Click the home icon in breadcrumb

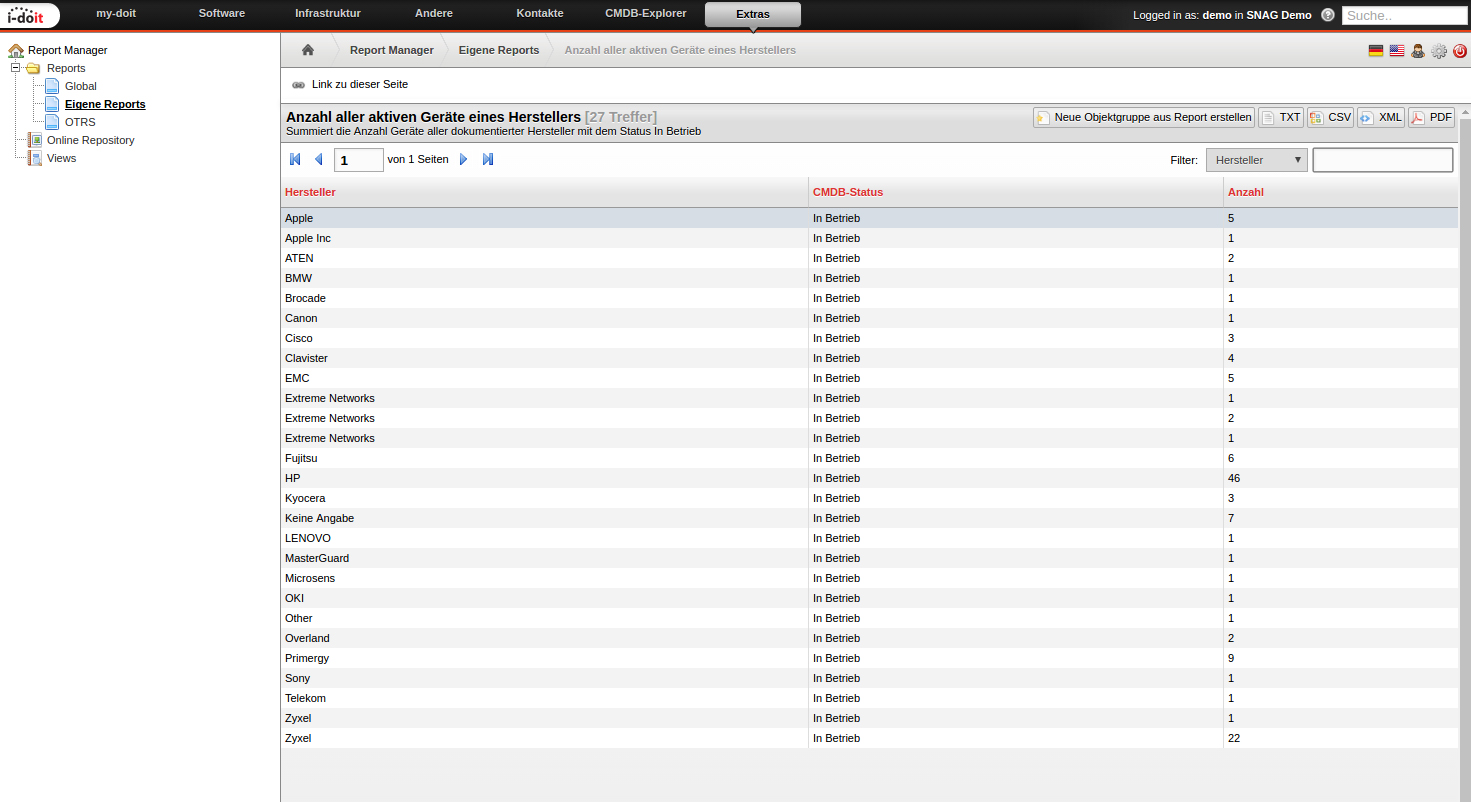(x=308, y=50)
